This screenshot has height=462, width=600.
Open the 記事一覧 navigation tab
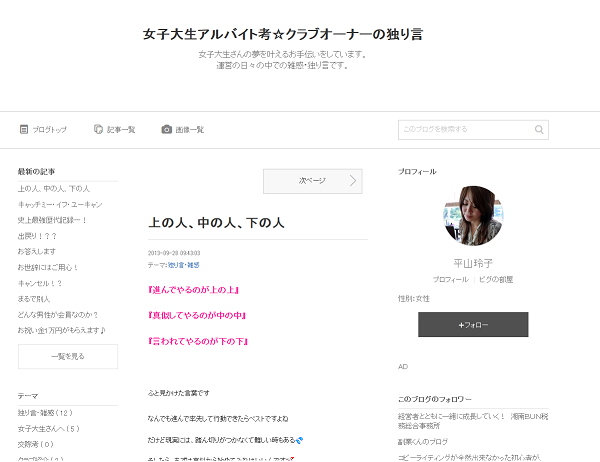(x=120, y=130)
